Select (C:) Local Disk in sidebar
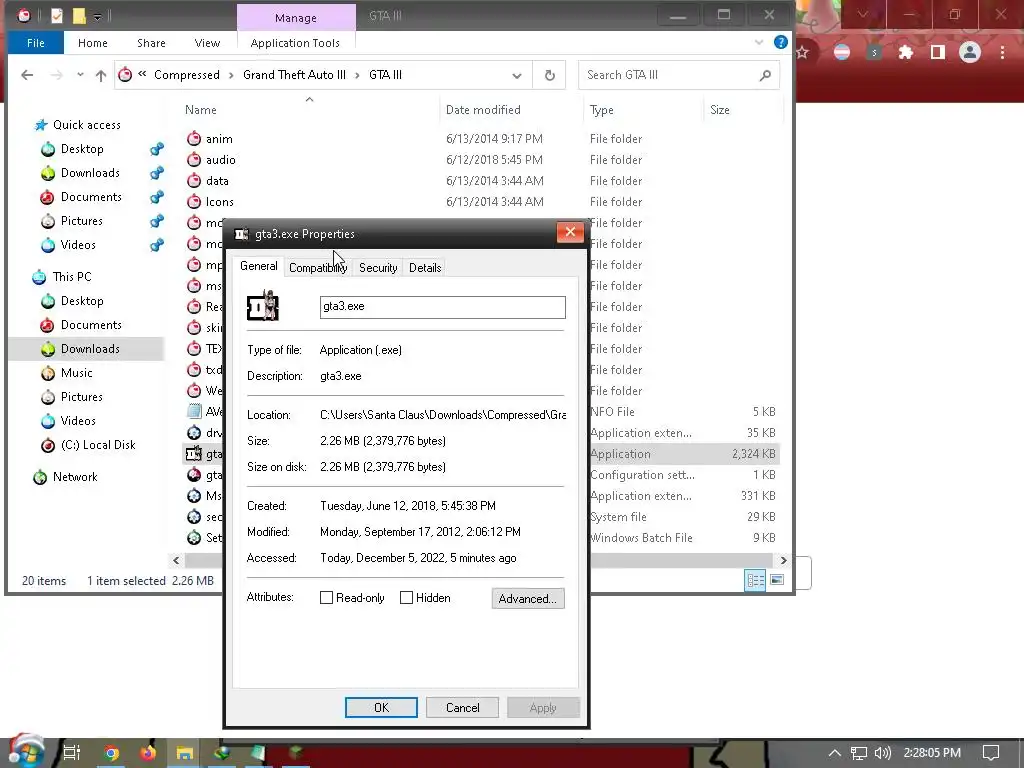 click(98, 445)
